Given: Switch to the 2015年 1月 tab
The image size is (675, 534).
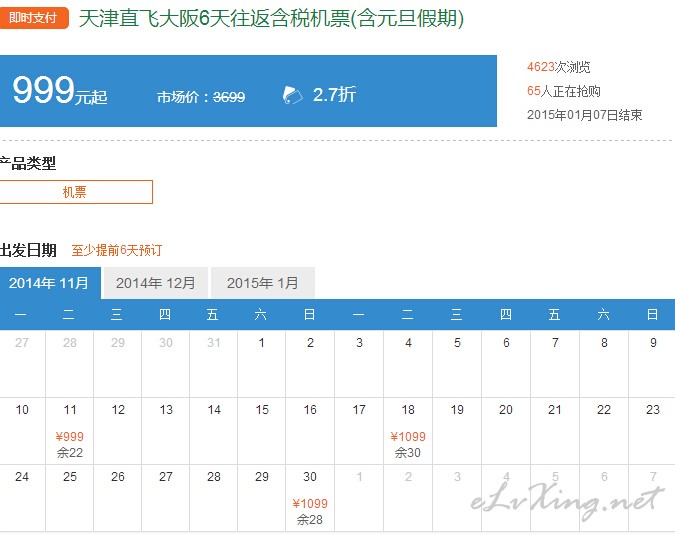Looking at the screenshot, I should point(263,283).
